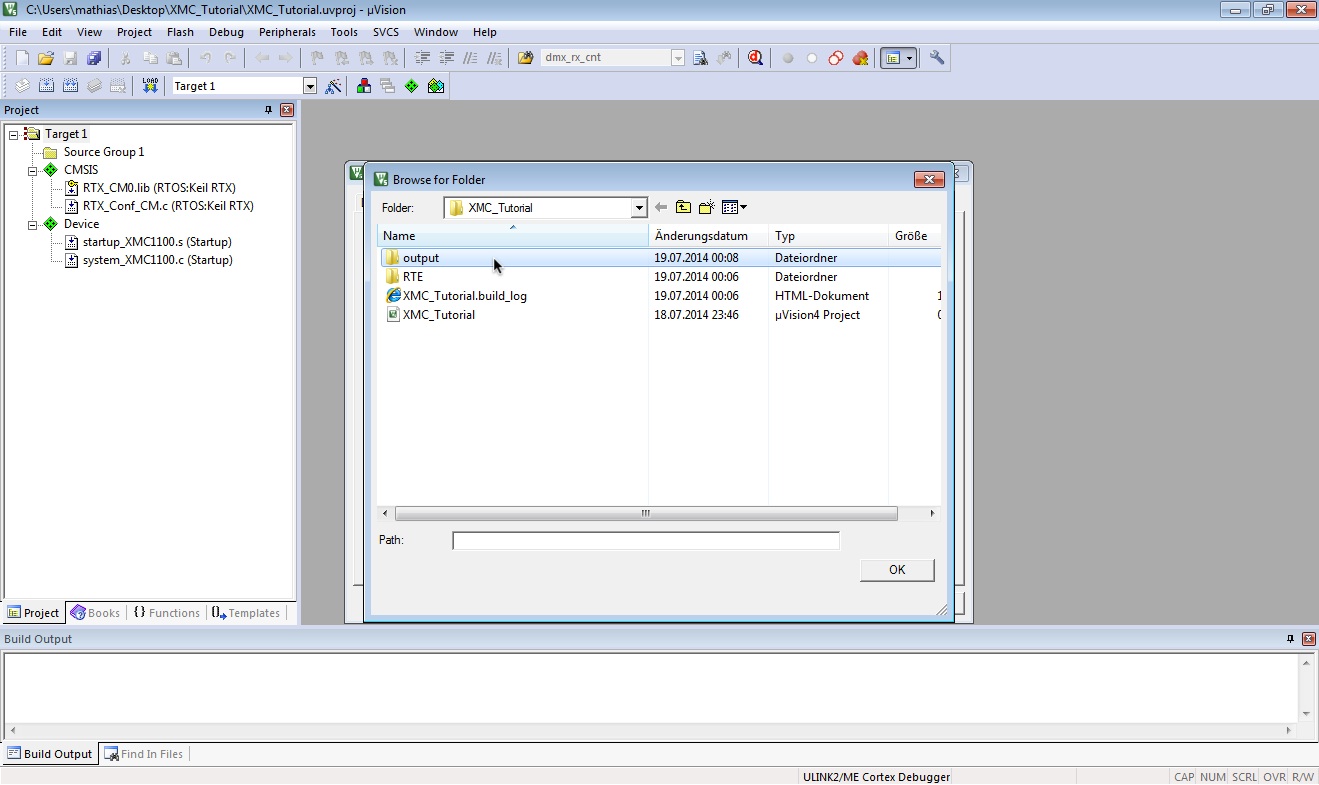Screen dimensions: 1319x785
Task: Go up one folder level in Browse dialog
Action: (683, 208)
